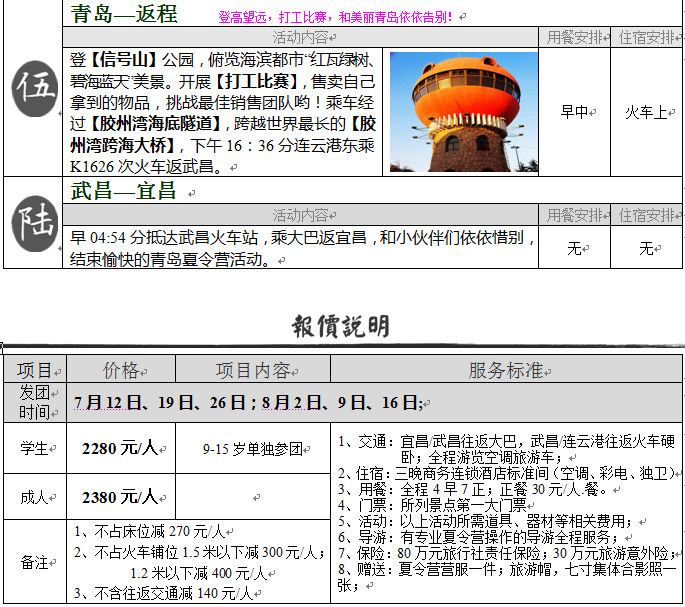Screen dimensions: 685x607
Task: Click the text 结束愉快的青岛夏令营活动
Action: pos(170,260)
